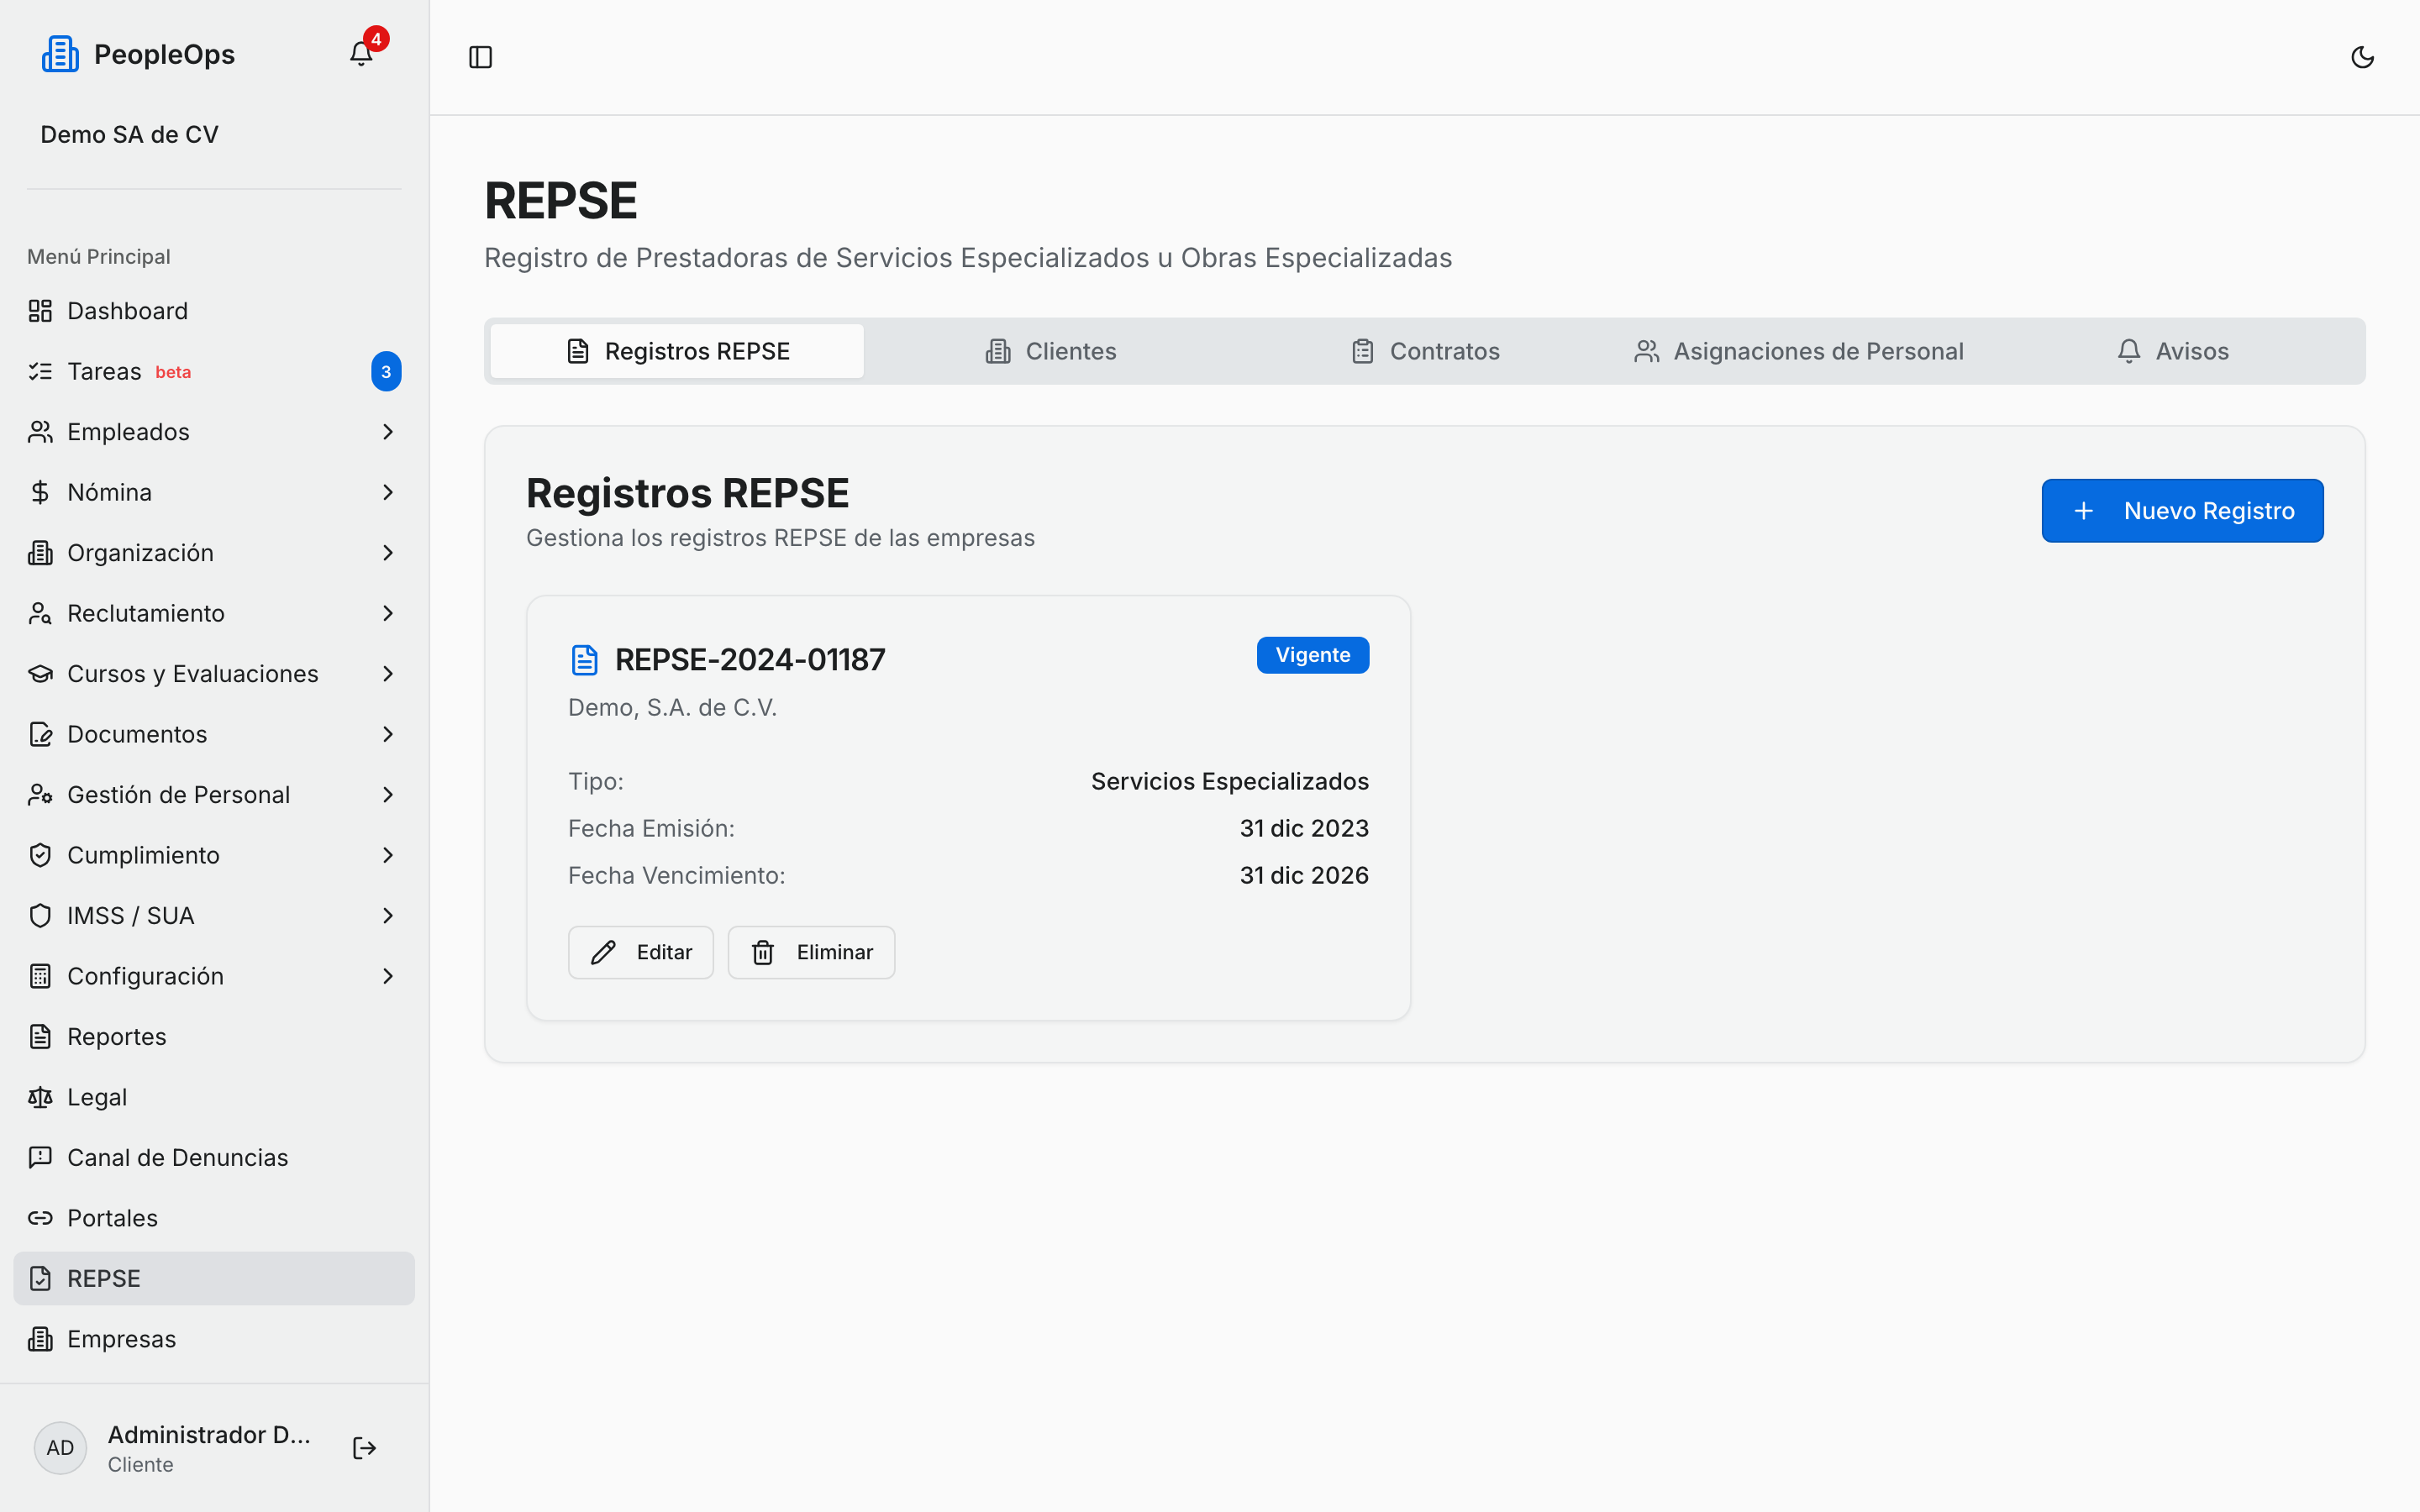2420x1512 pixels.
Task: Click the Organización building icon
Action: [x=40, y=553]
